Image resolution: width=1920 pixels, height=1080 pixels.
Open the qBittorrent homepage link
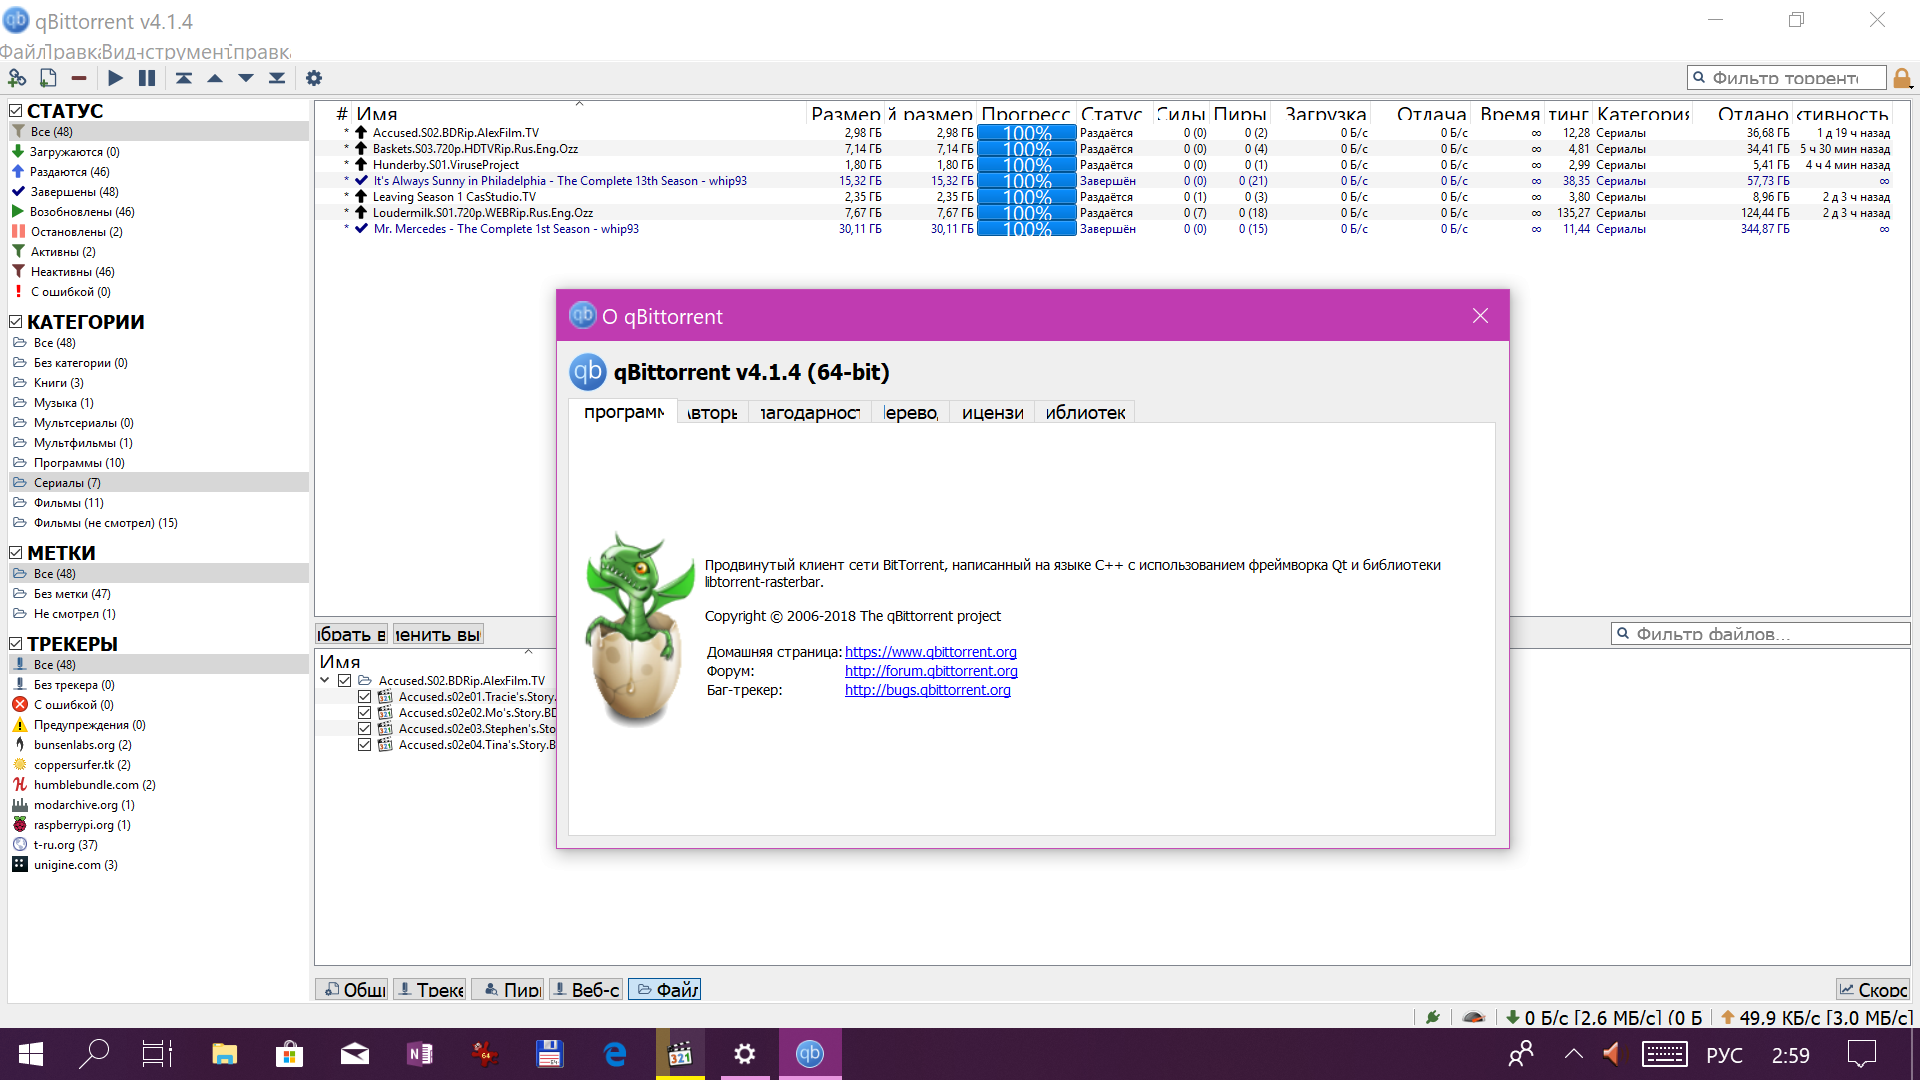coord(930,651)
